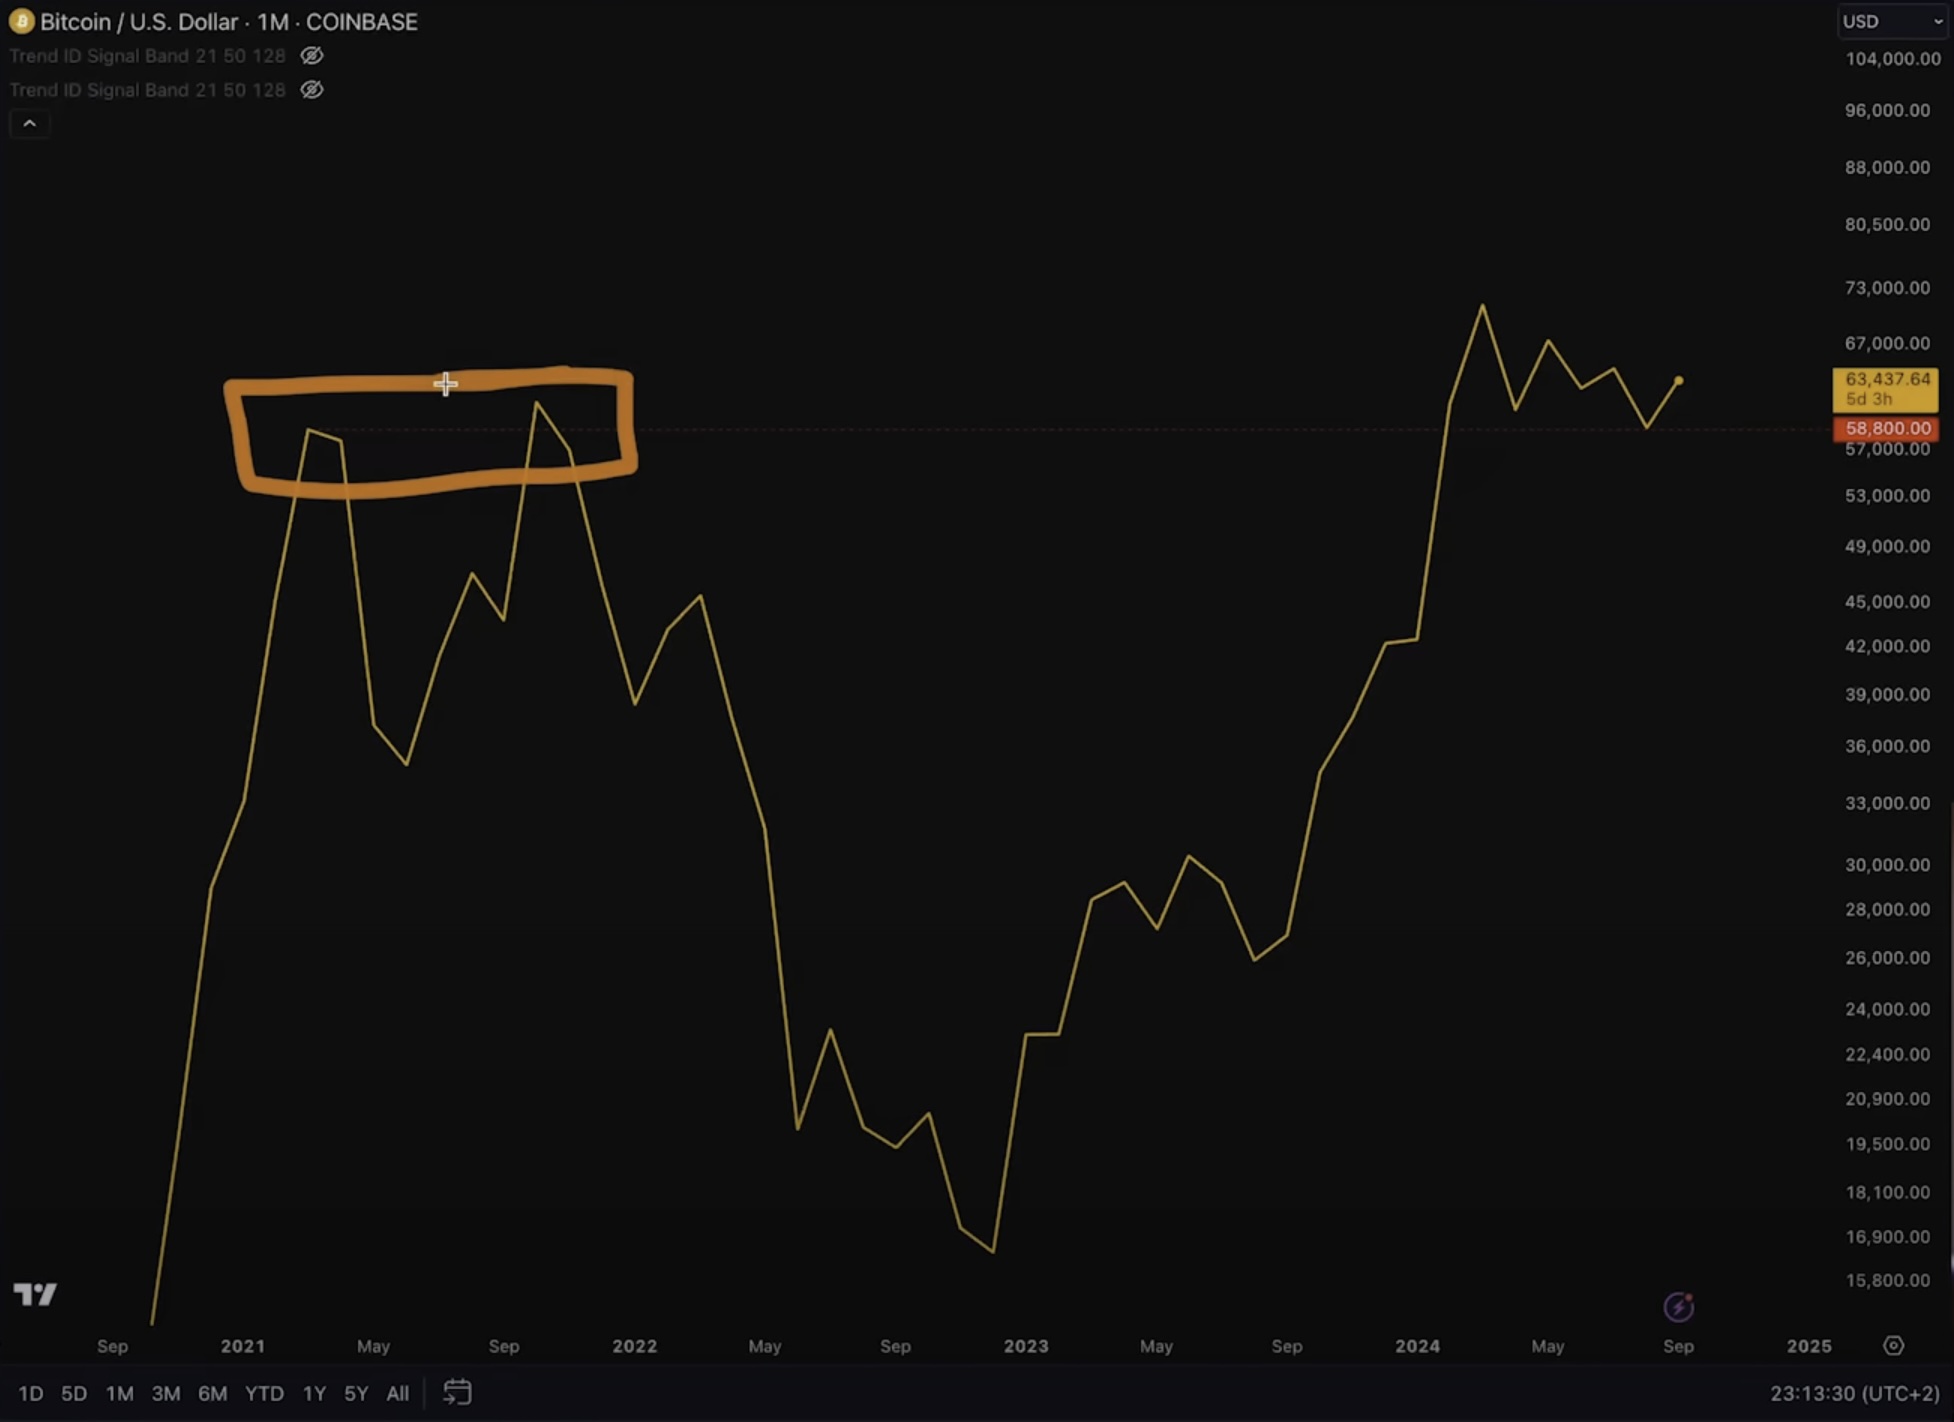This screenshot has height=1422, width=1954.
Task: Toggle visibility of first Trend ID Signal Band
Action: tap(312, 56)
